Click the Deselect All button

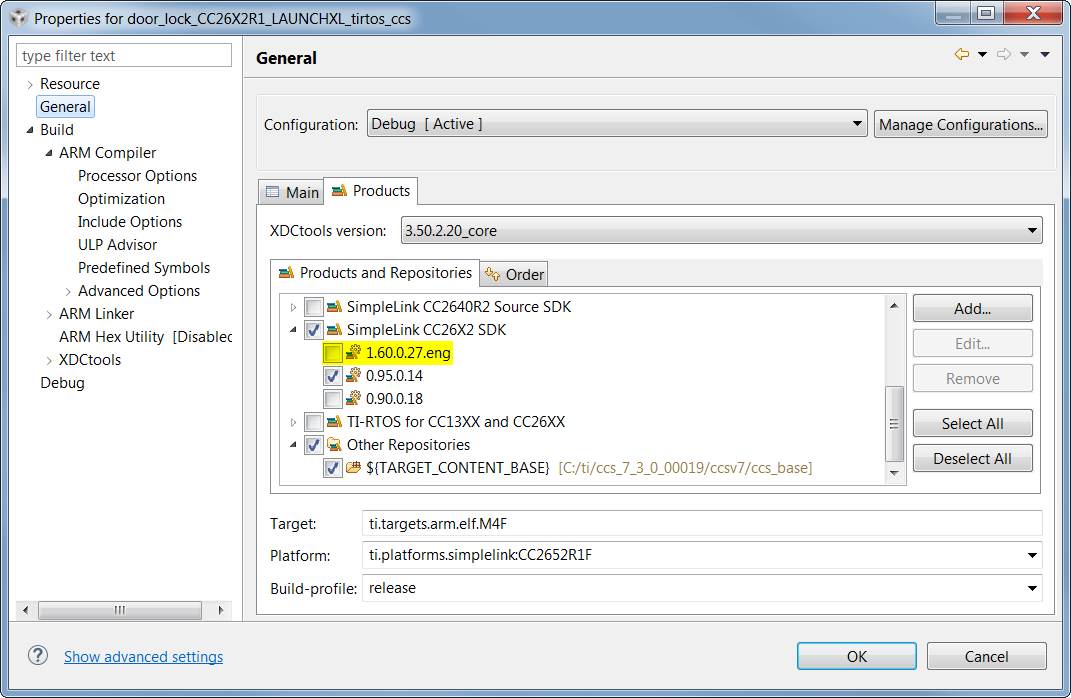pyautogui.click(x=972, y=459)
